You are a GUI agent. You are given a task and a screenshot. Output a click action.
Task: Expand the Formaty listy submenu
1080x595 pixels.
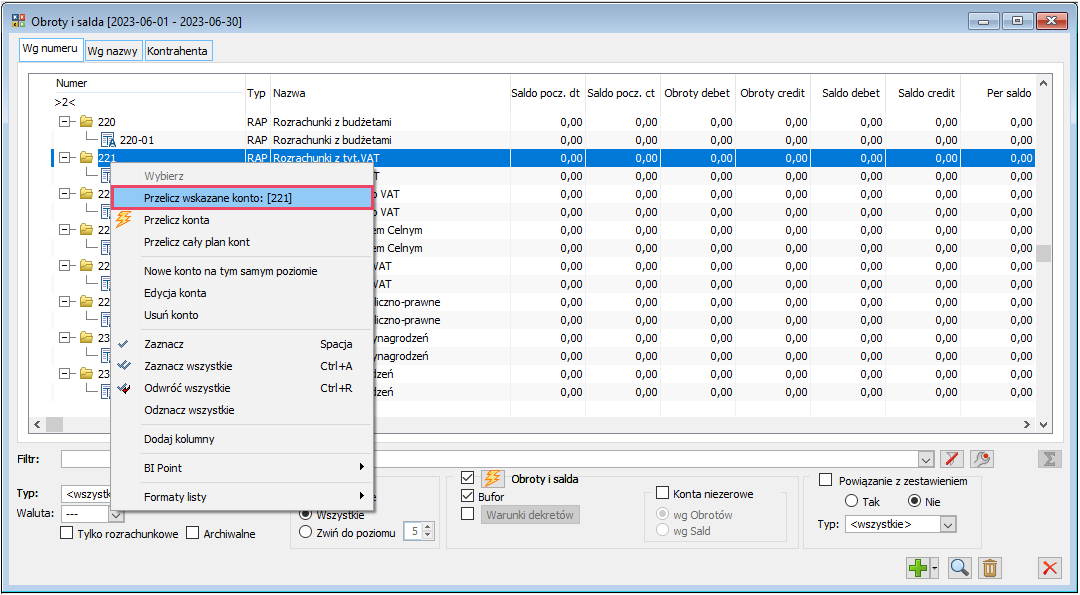tap(242, 497)
